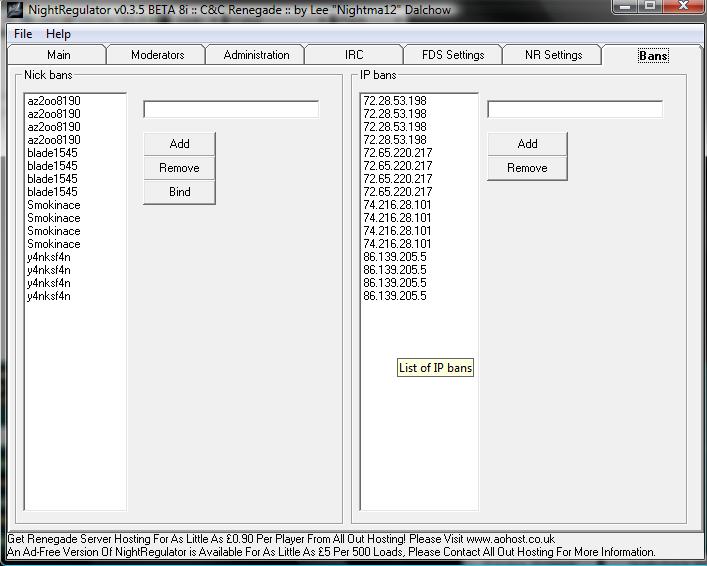
Task: Click the Nick bans text input field
Action: pyautogui.click(x=231, y=109)
